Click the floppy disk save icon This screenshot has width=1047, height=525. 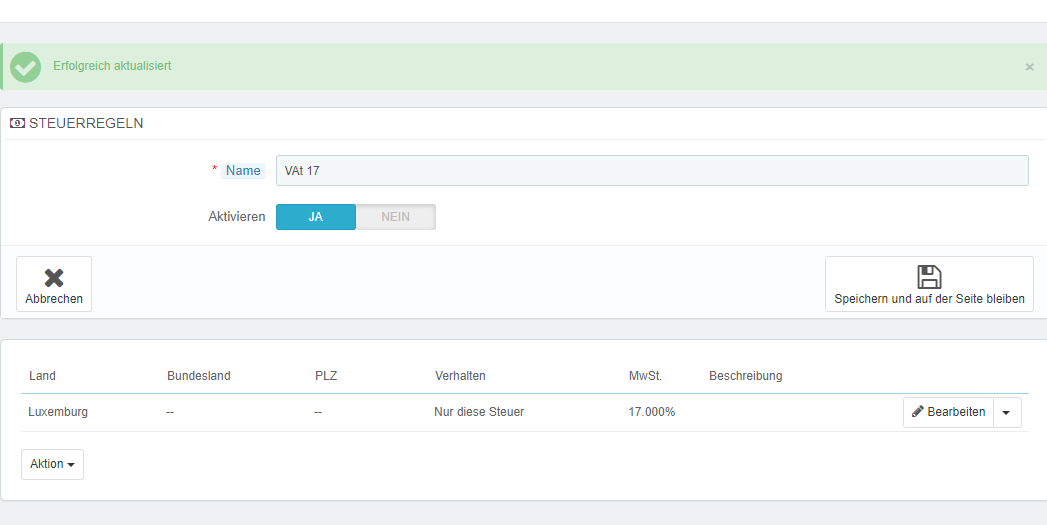[x=929, y=277]
